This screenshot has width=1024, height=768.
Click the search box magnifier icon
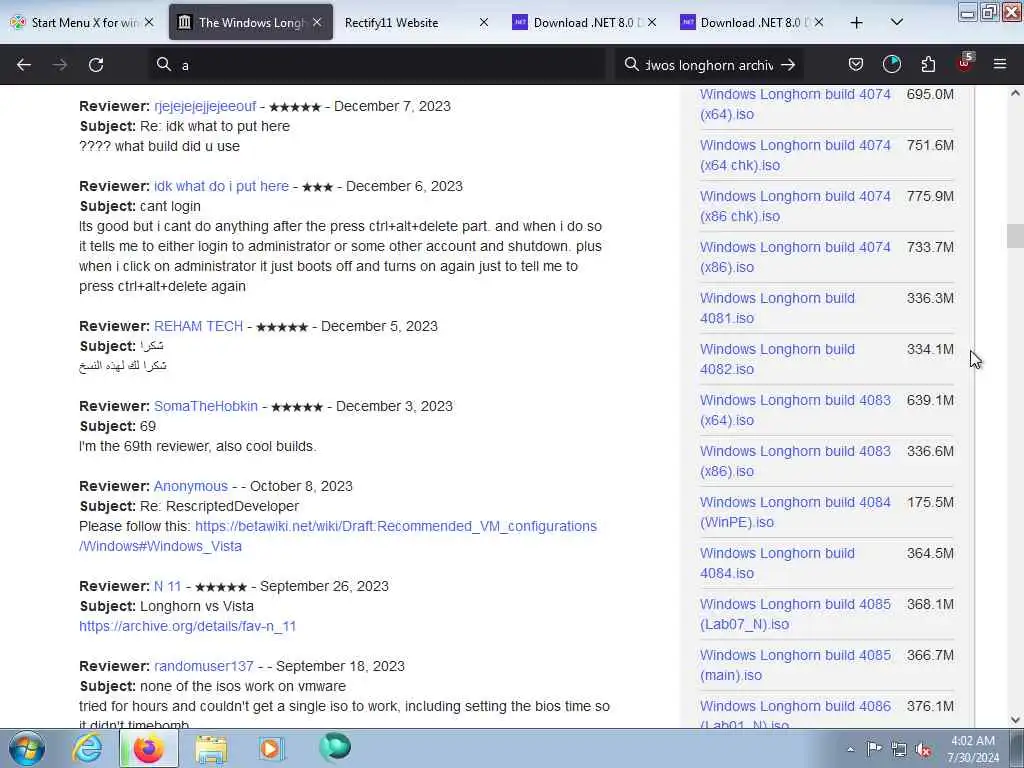click(x=632, y=64)
